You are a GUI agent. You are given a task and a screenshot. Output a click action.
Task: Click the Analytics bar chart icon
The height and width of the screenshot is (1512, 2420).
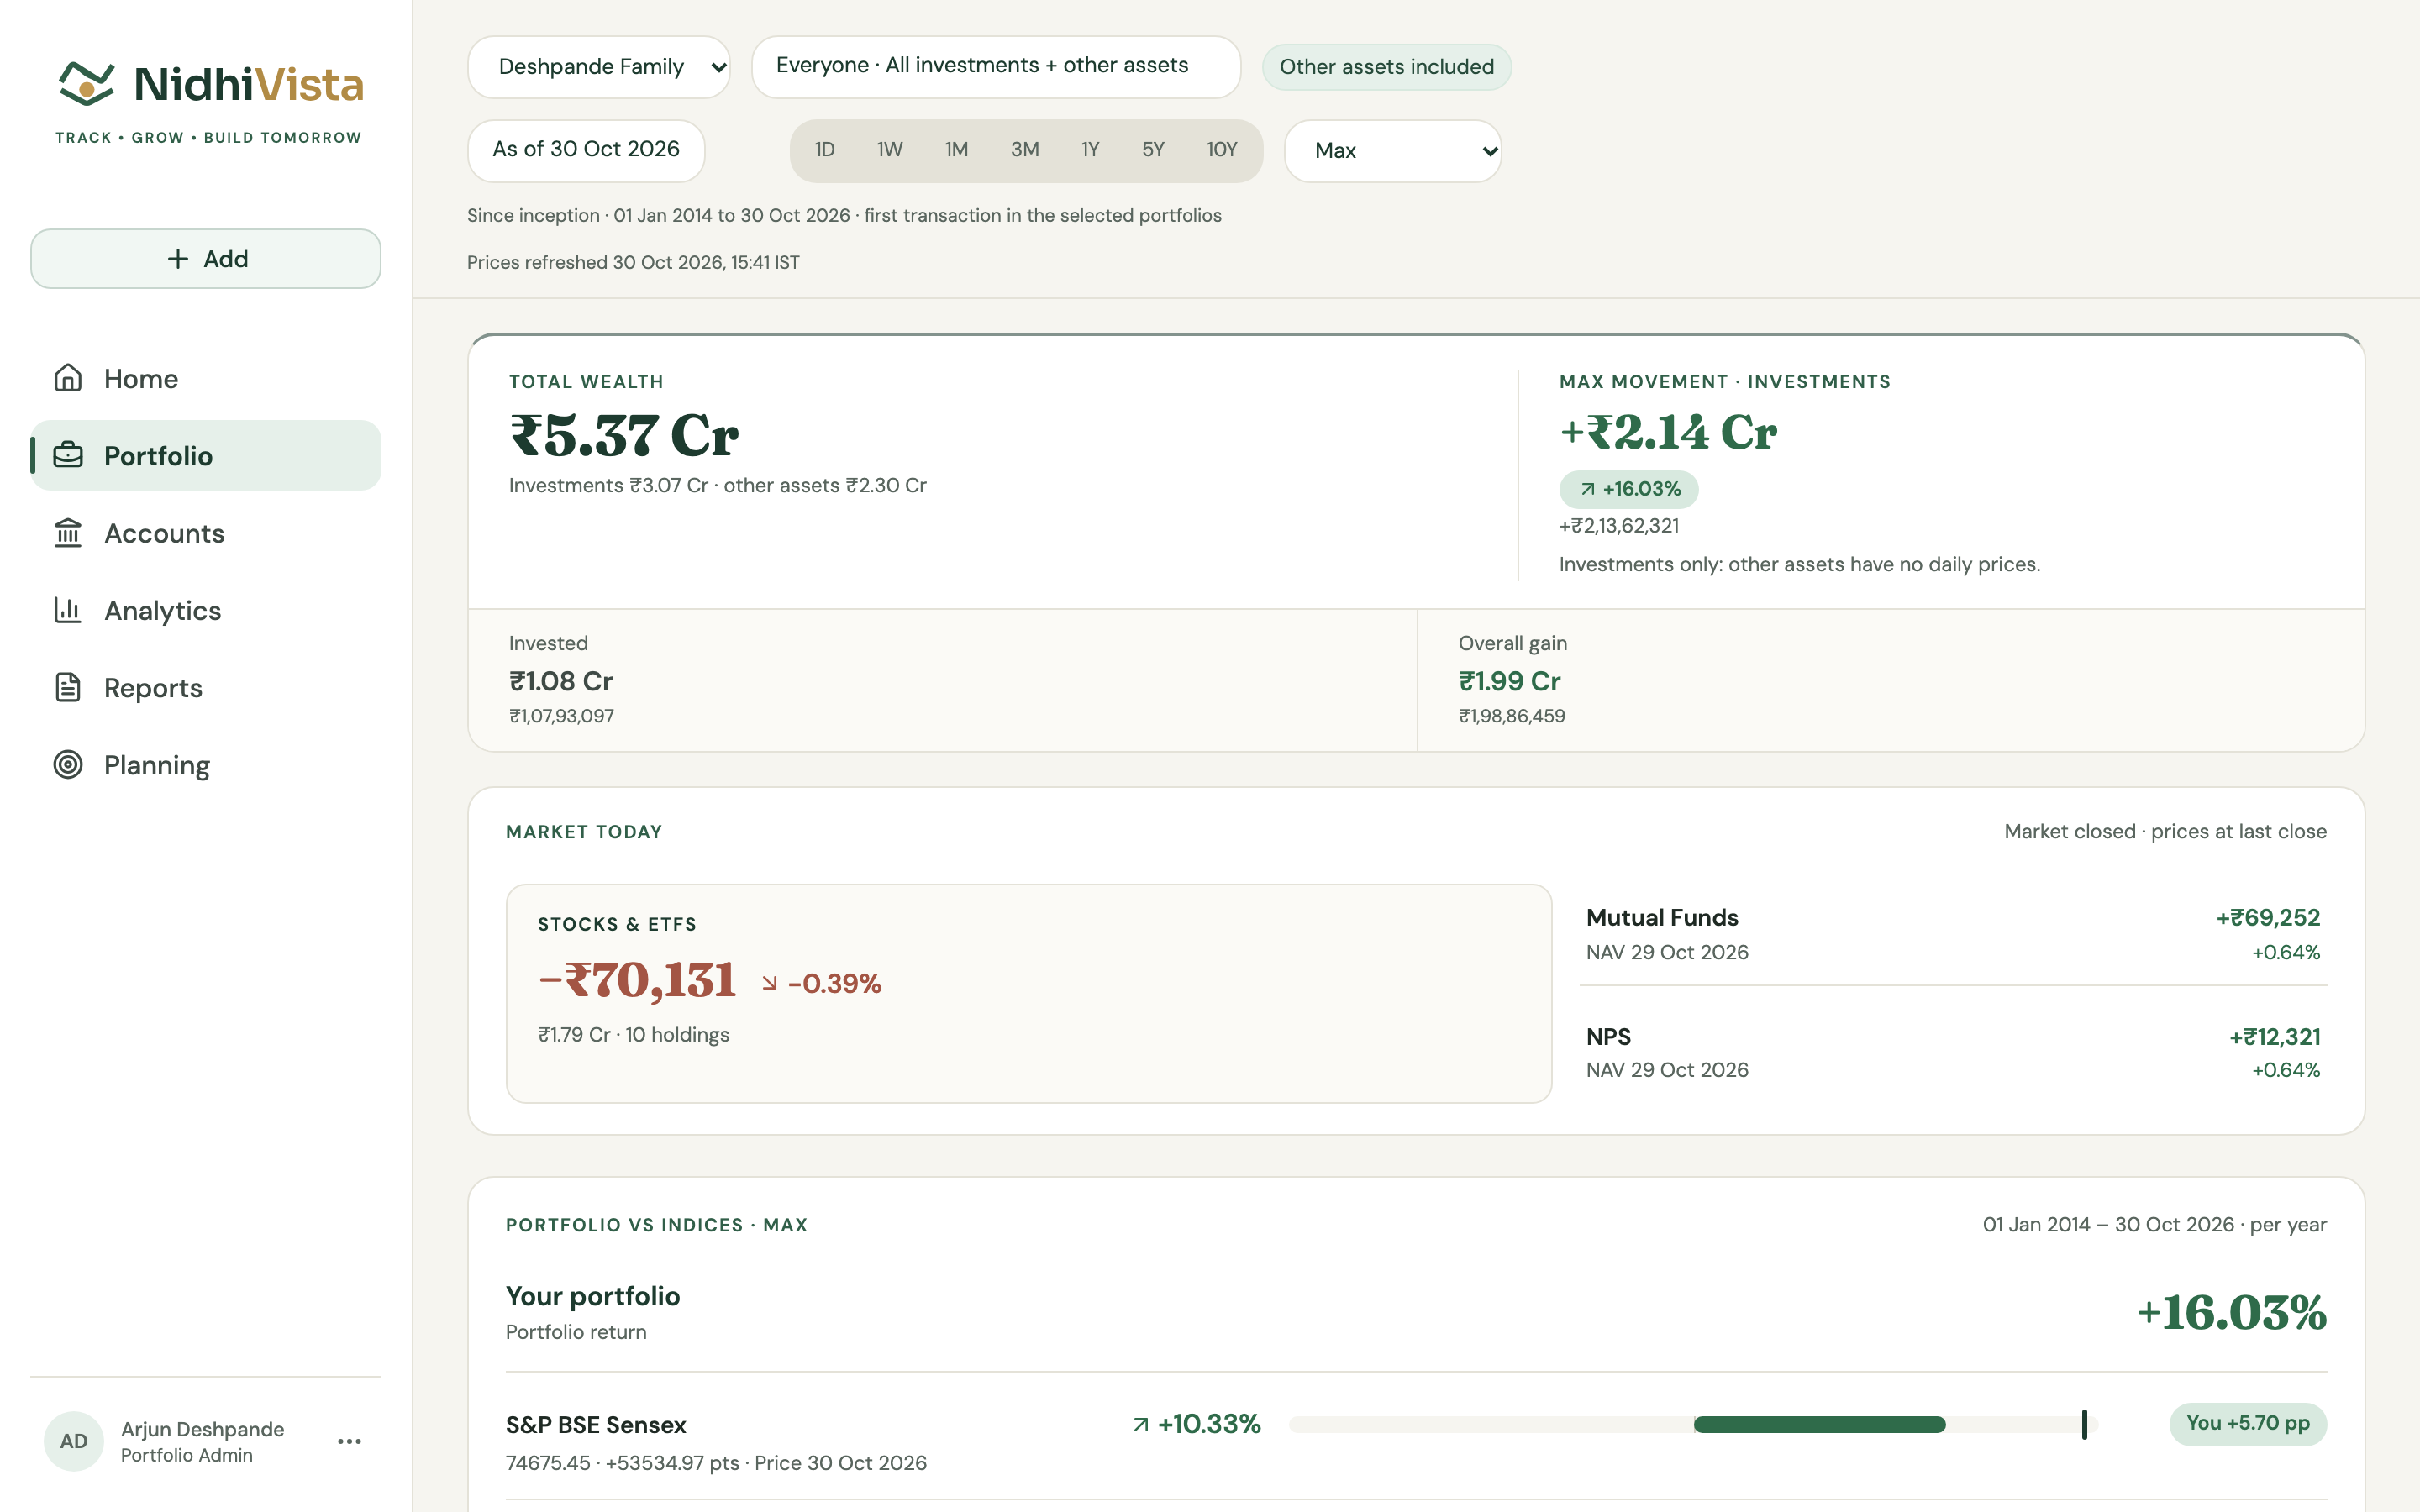[68, 610]
